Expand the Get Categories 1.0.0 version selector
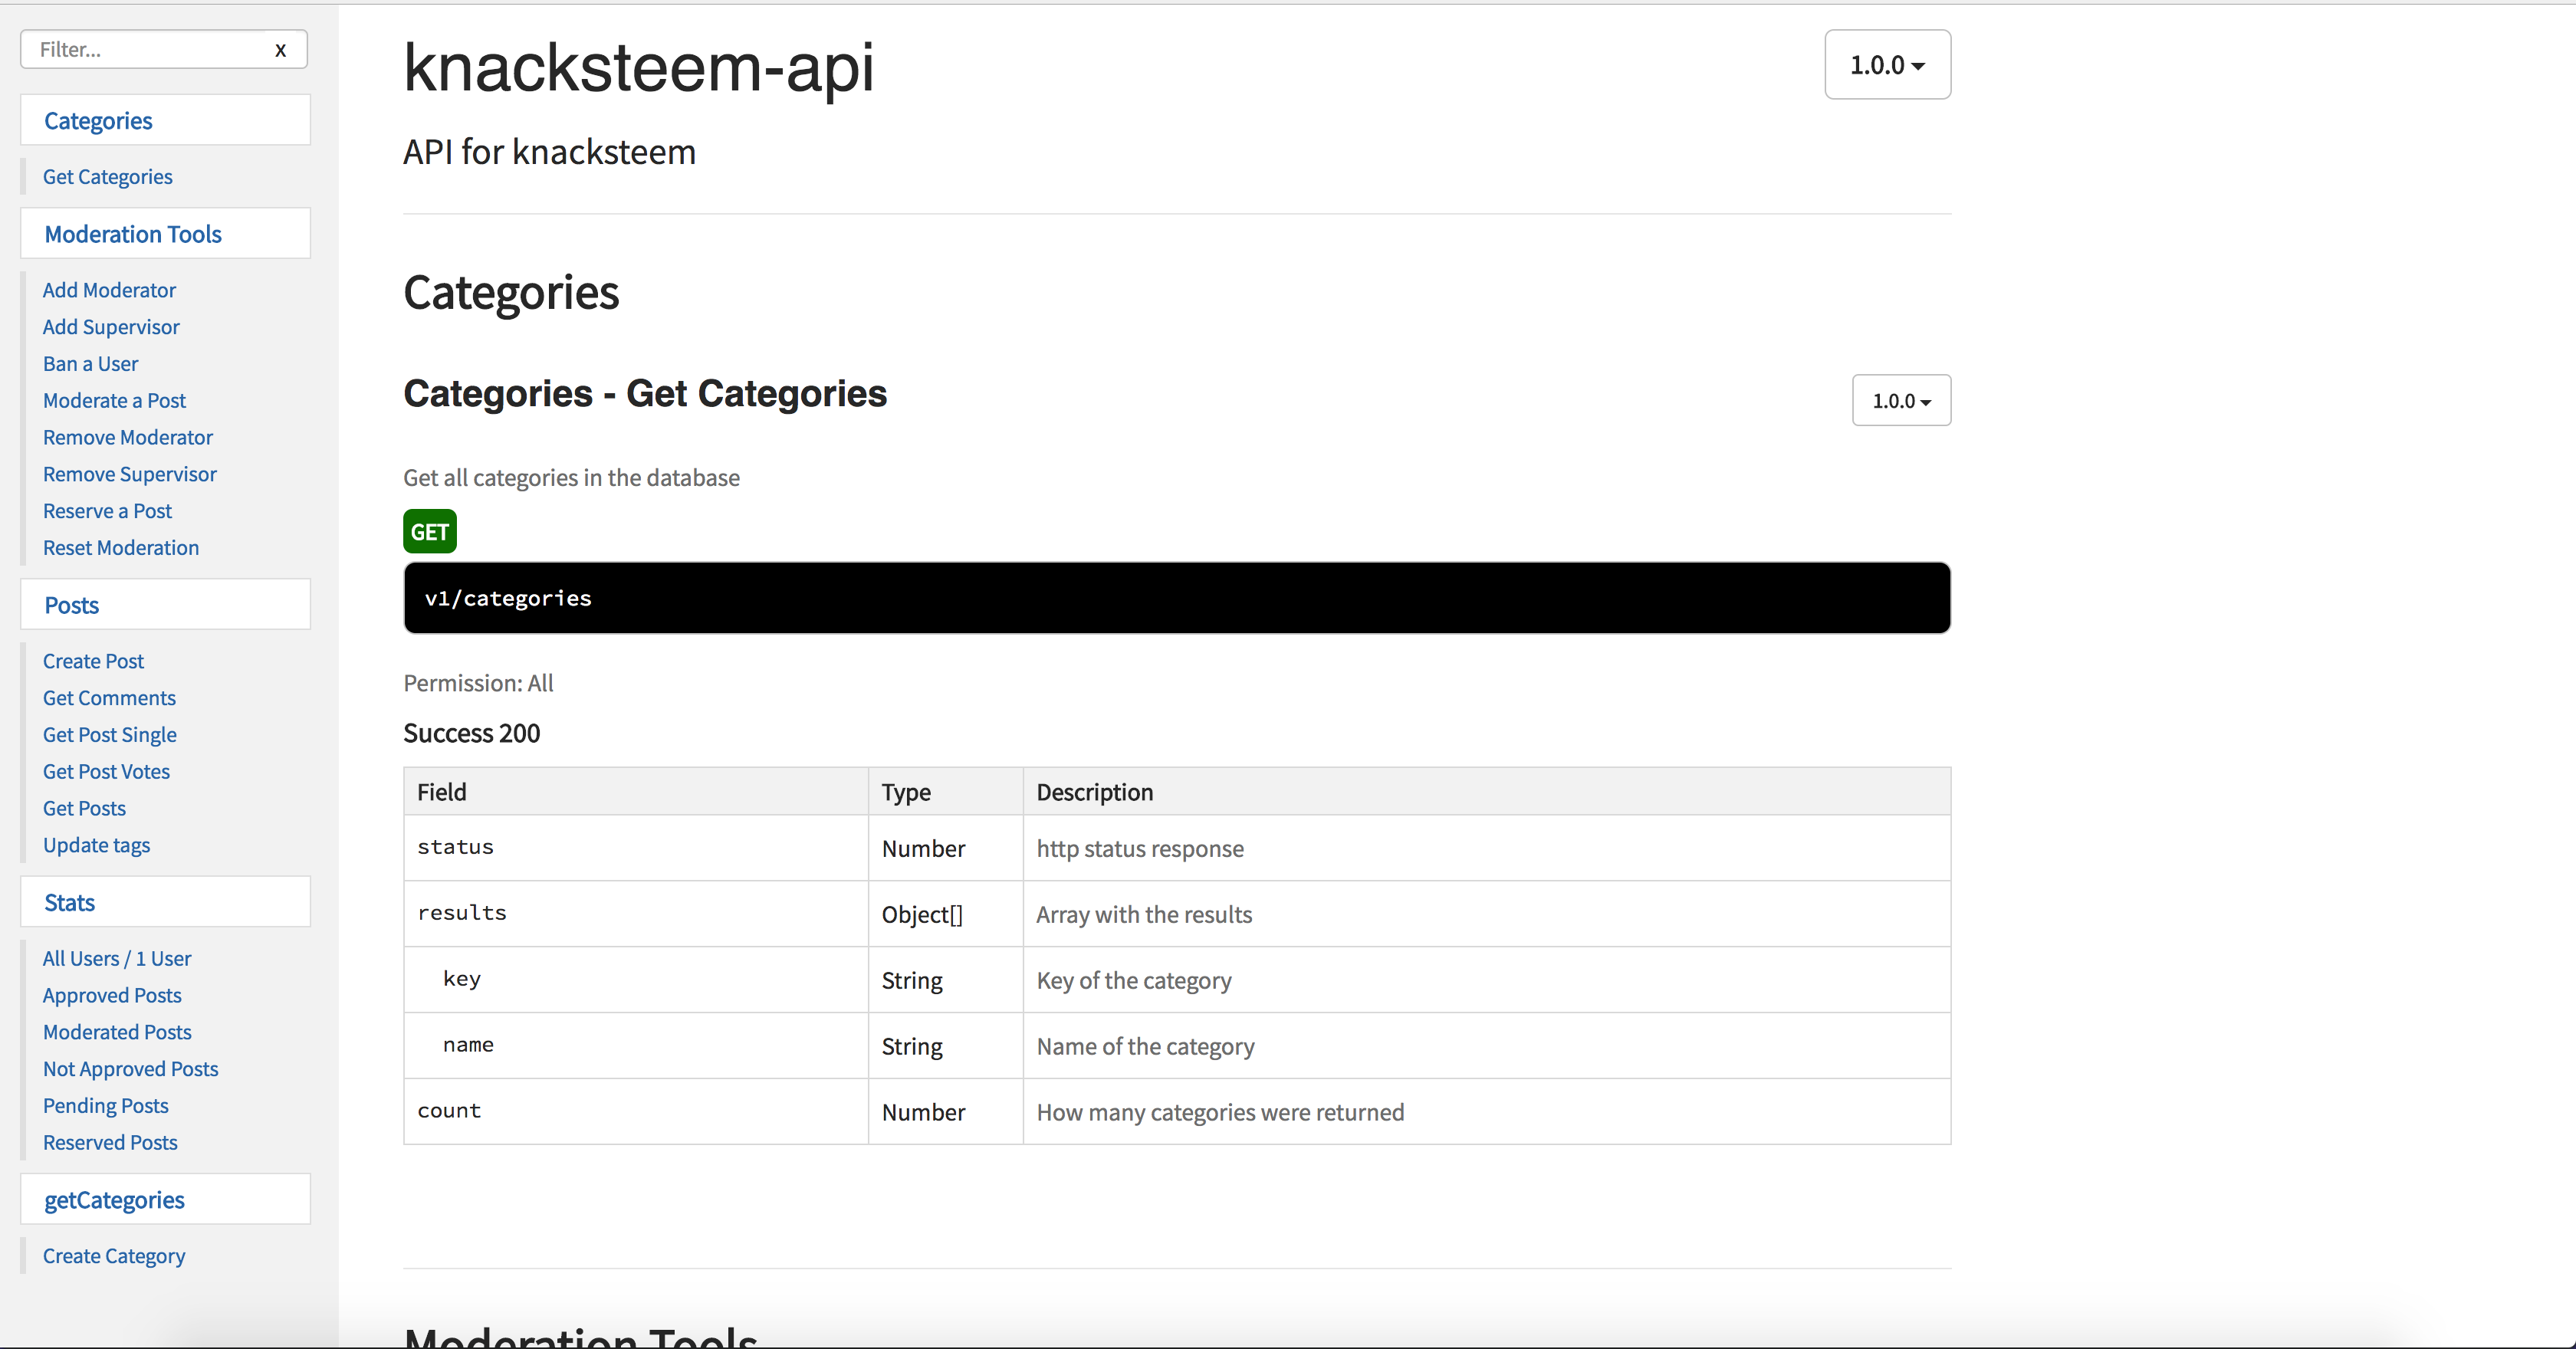The height and width of the screenshot is (1349, 2576). coord(1900,401)
